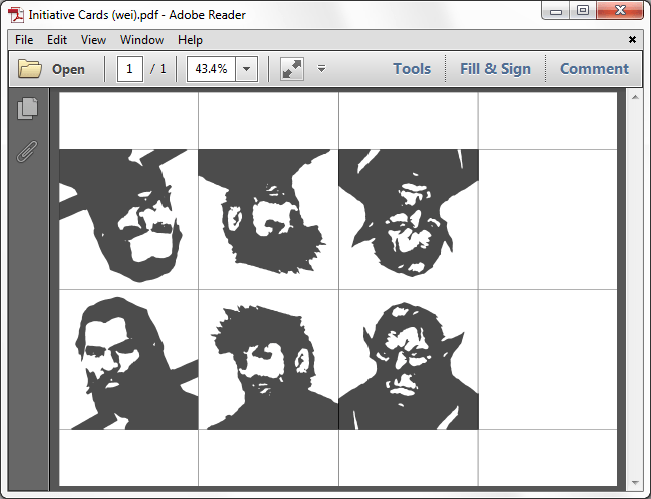
Task: Close the document with menu bar X
Action: [x=632, y=40]
